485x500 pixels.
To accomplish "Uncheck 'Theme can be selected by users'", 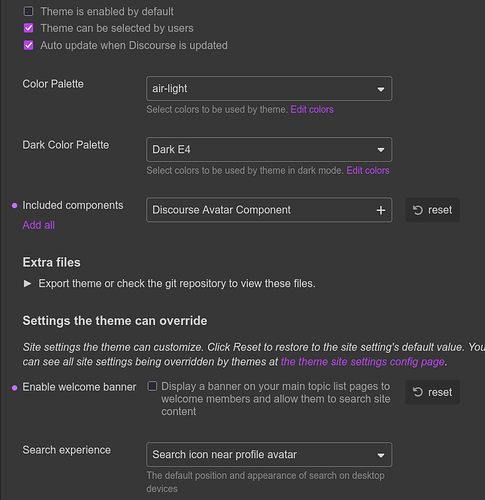I will click(x=29, y=28).
